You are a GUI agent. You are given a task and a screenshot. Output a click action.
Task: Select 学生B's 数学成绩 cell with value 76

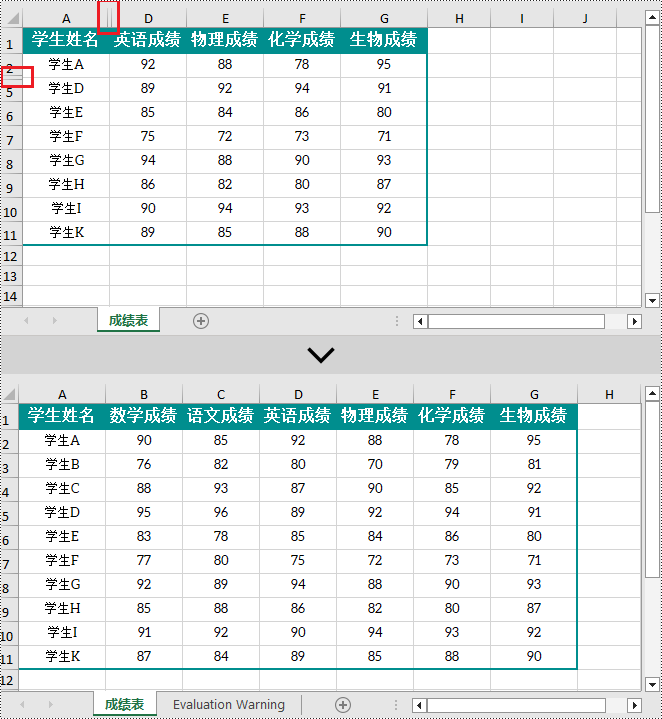pos(144,465)
